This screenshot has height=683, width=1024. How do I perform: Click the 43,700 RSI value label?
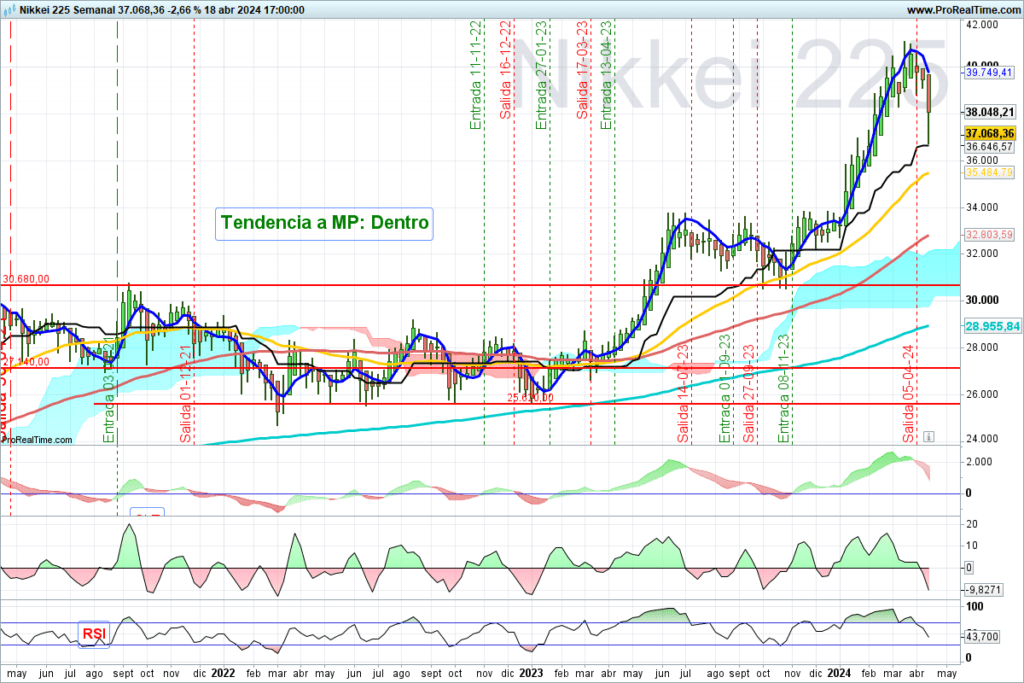click(982, 636)
